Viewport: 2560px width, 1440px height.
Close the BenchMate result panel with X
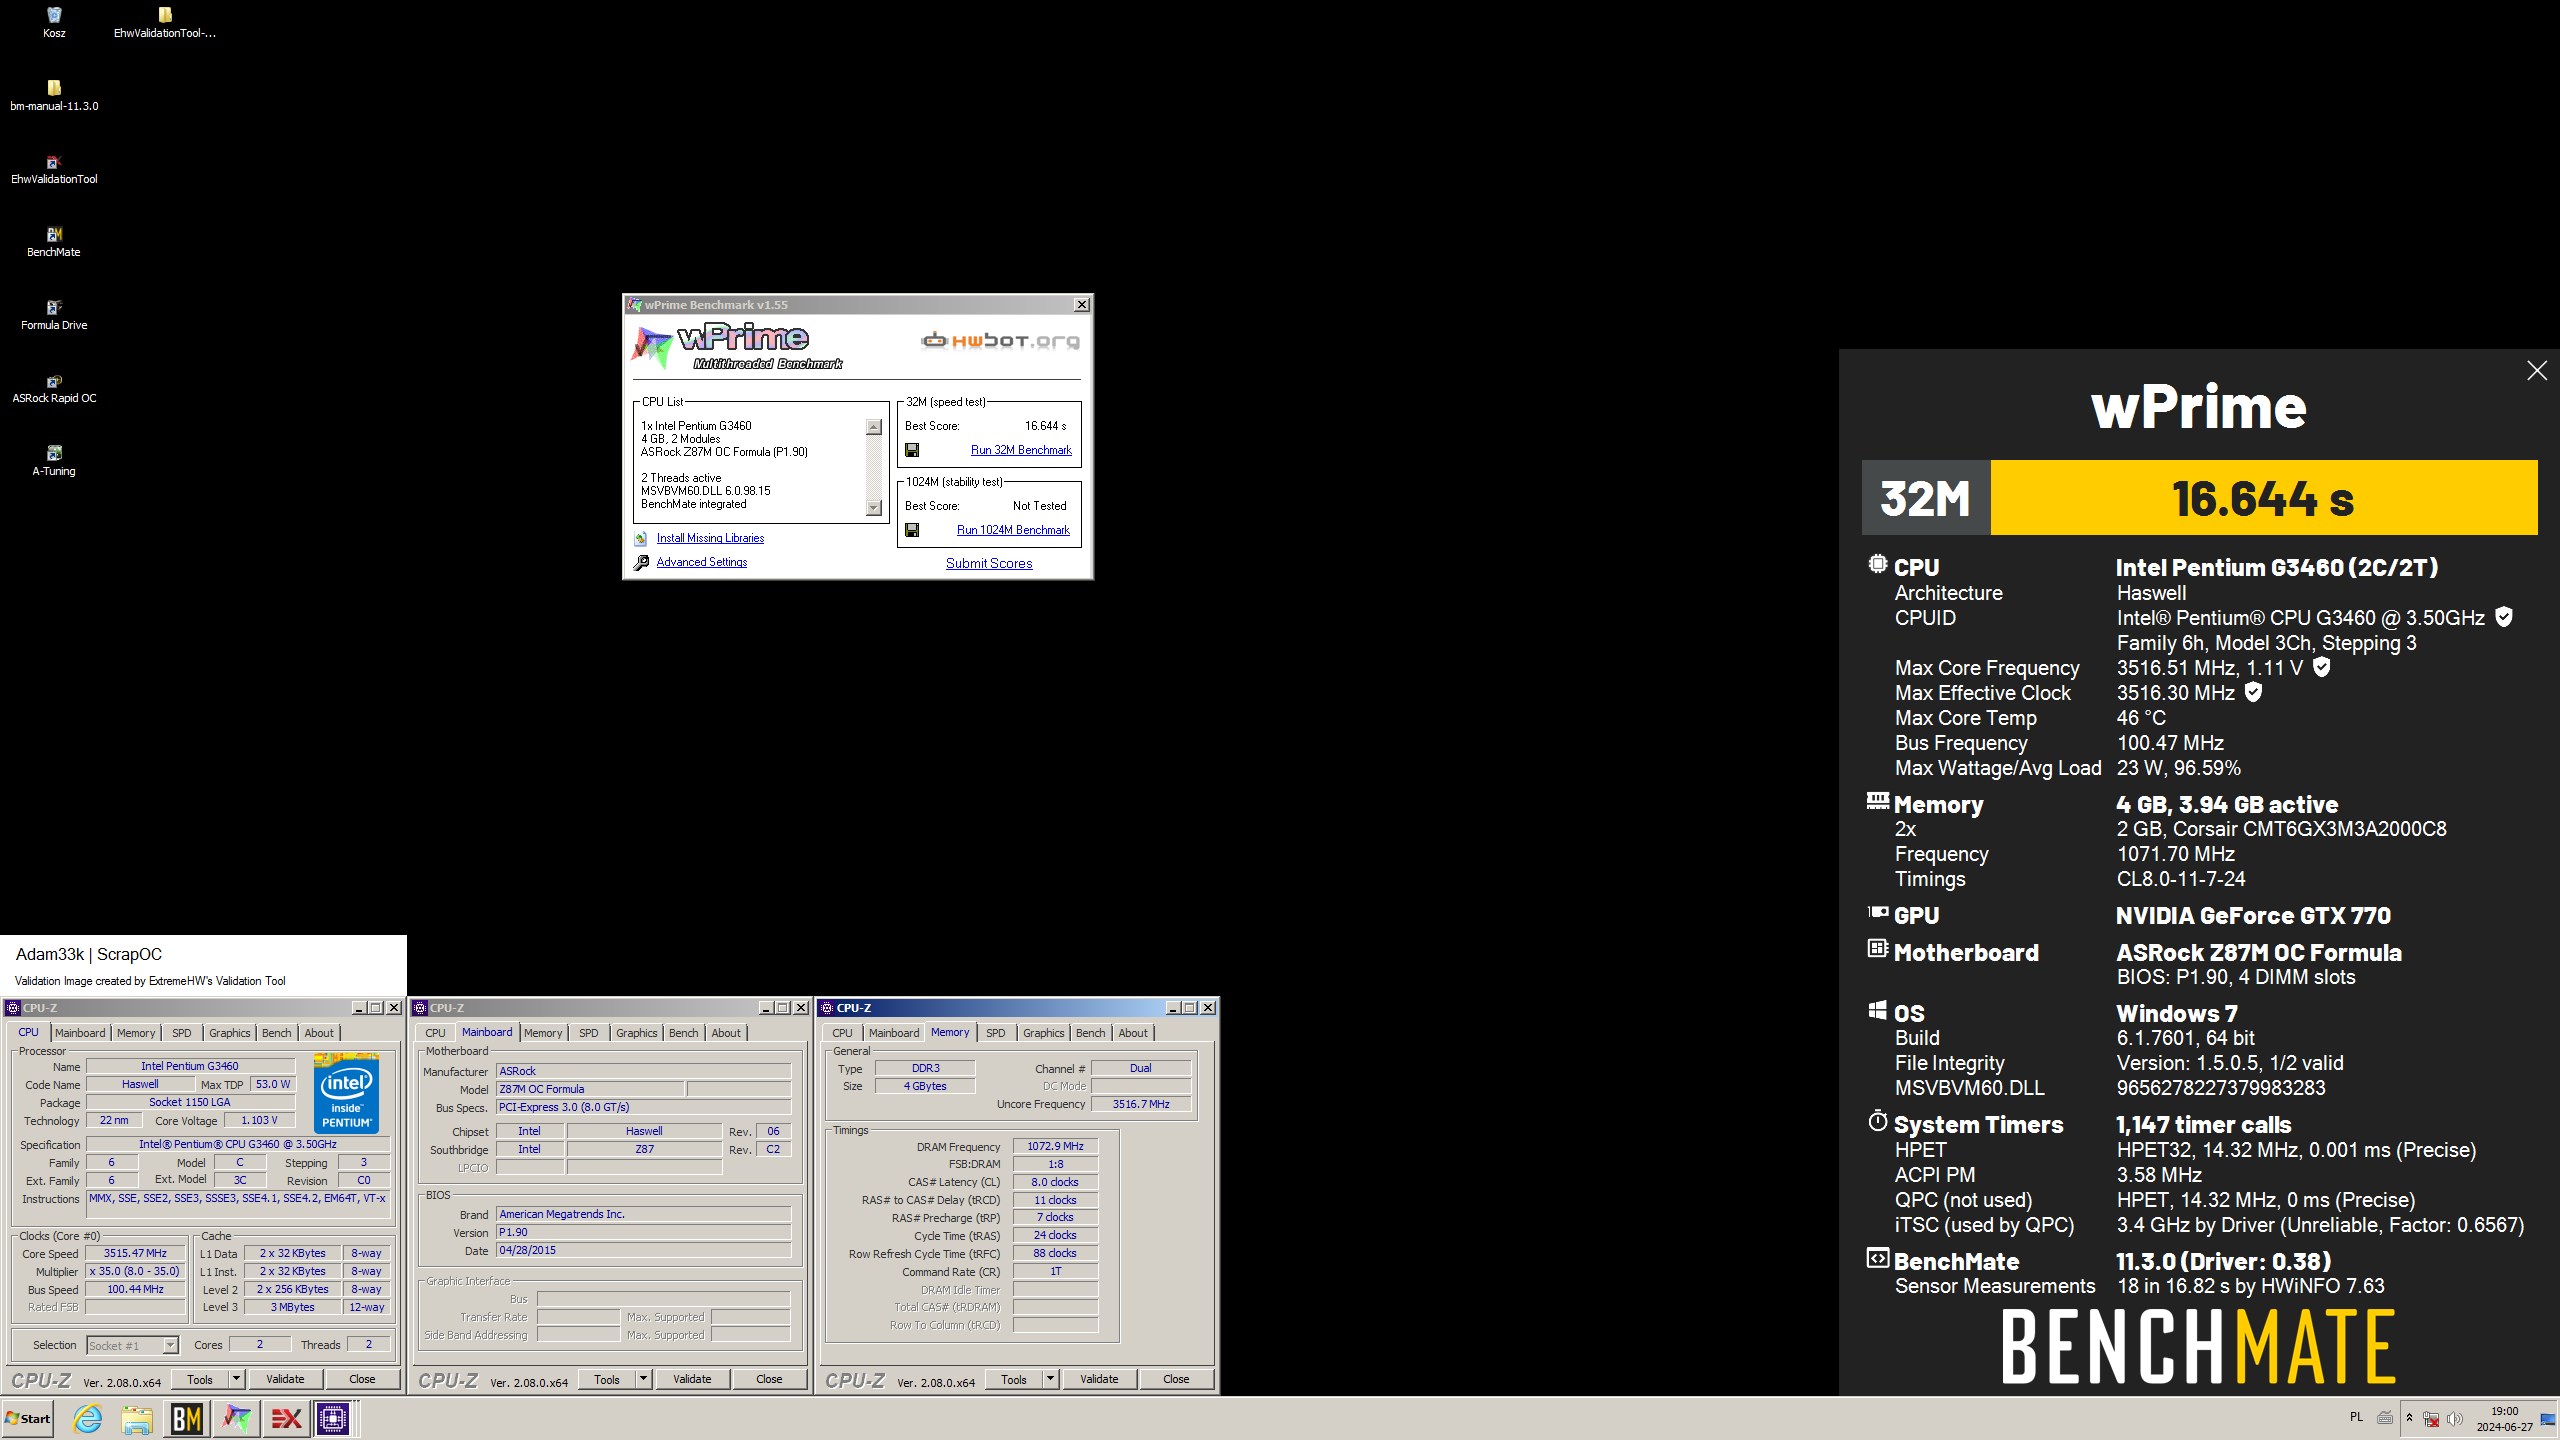tap(2536, 371)
